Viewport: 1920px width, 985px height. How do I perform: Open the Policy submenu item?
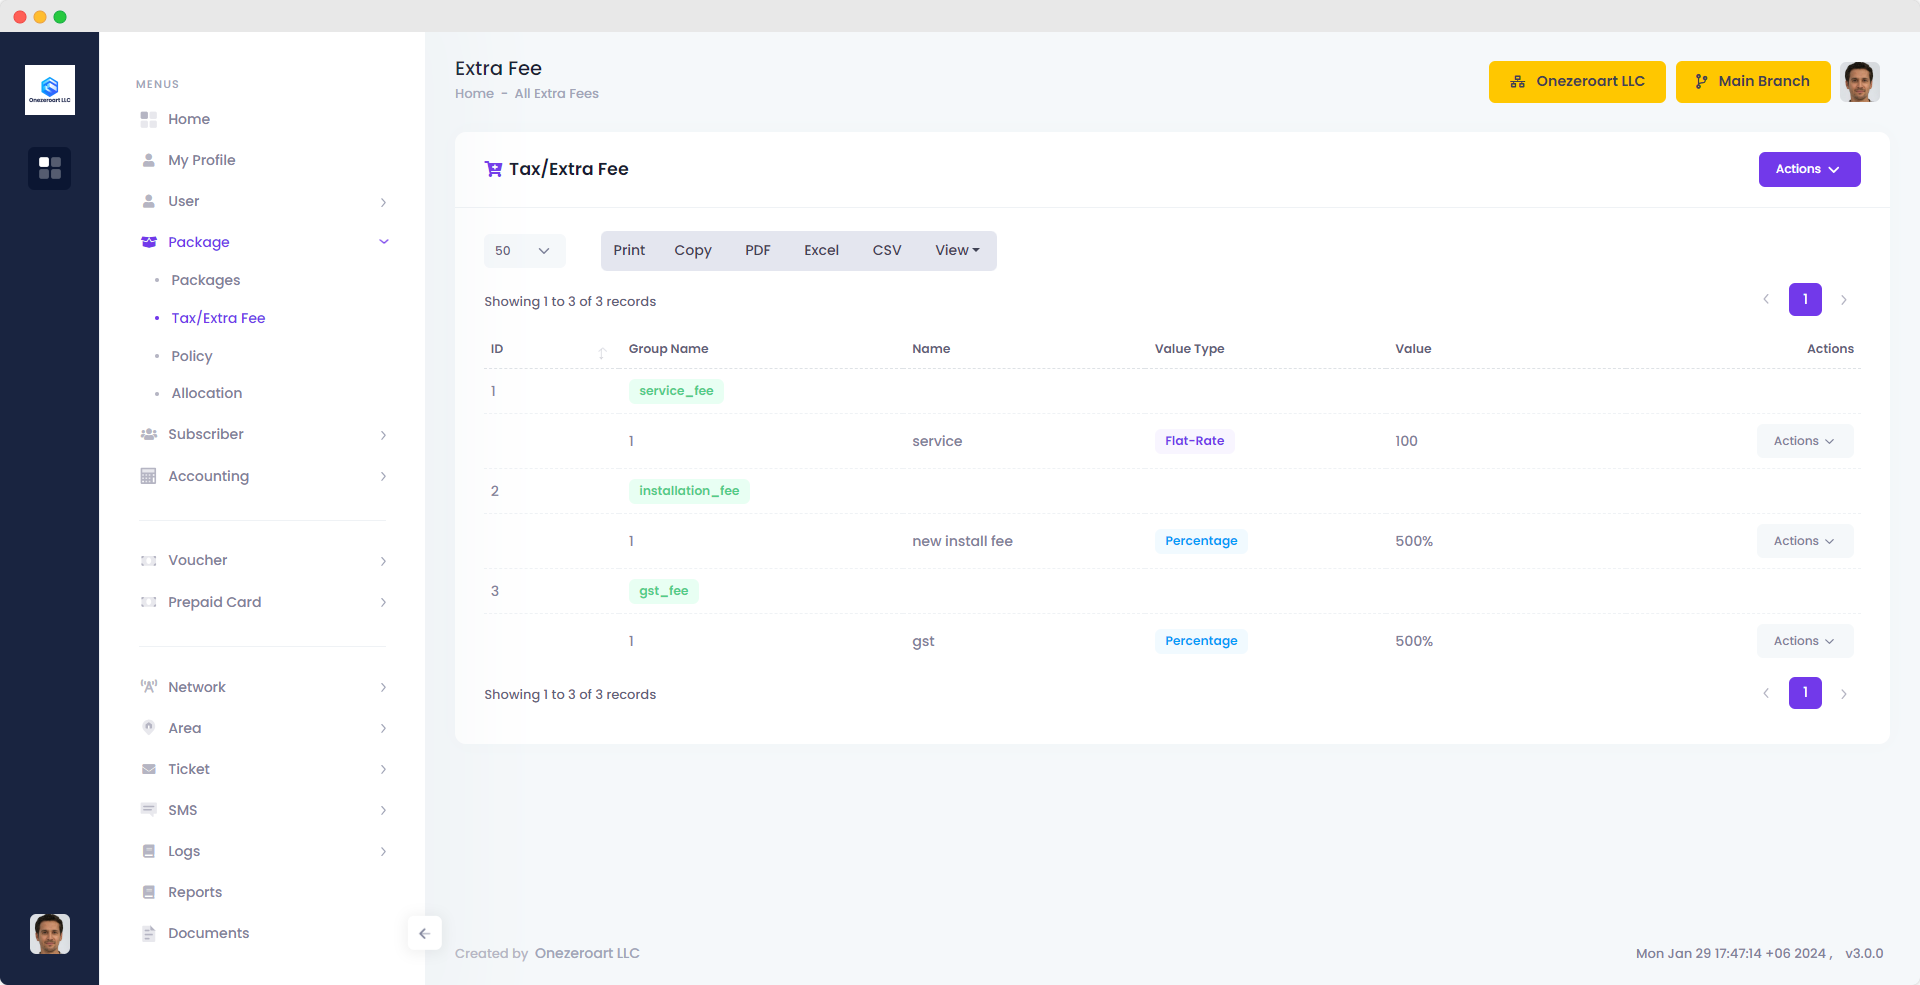192,356
